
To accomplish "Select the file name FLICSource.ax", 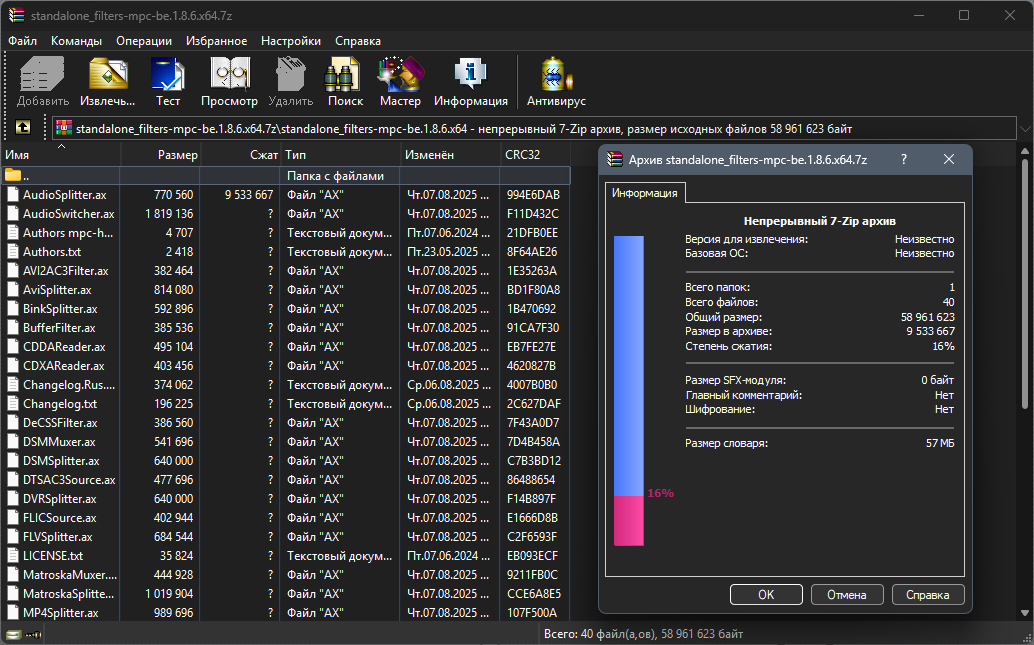I will click(60, 518).
